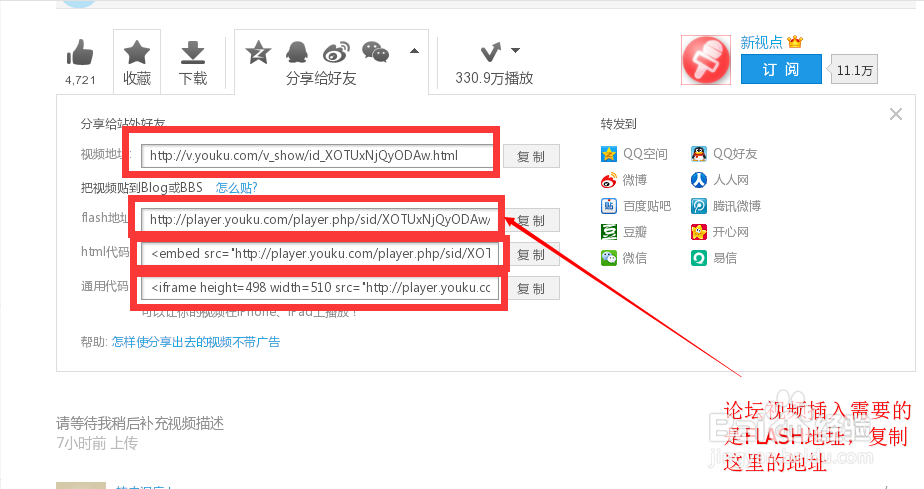Forward to 腾讯微博 icon
Screen dimensions: 924x489
coord(699,206)
